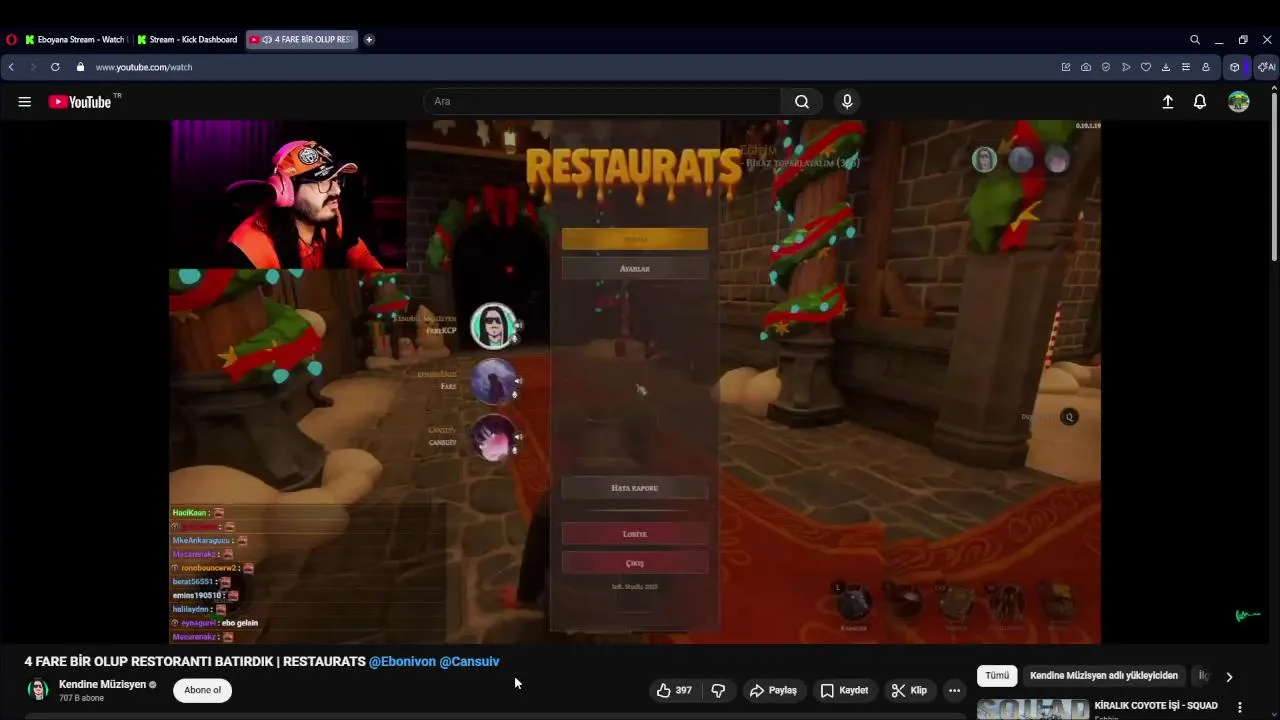Viewport: 1280px width, 720px height.
Task: Mute the YouTube tab via its speaker icon
Action: pyautogui.click(x=267, y=40)
